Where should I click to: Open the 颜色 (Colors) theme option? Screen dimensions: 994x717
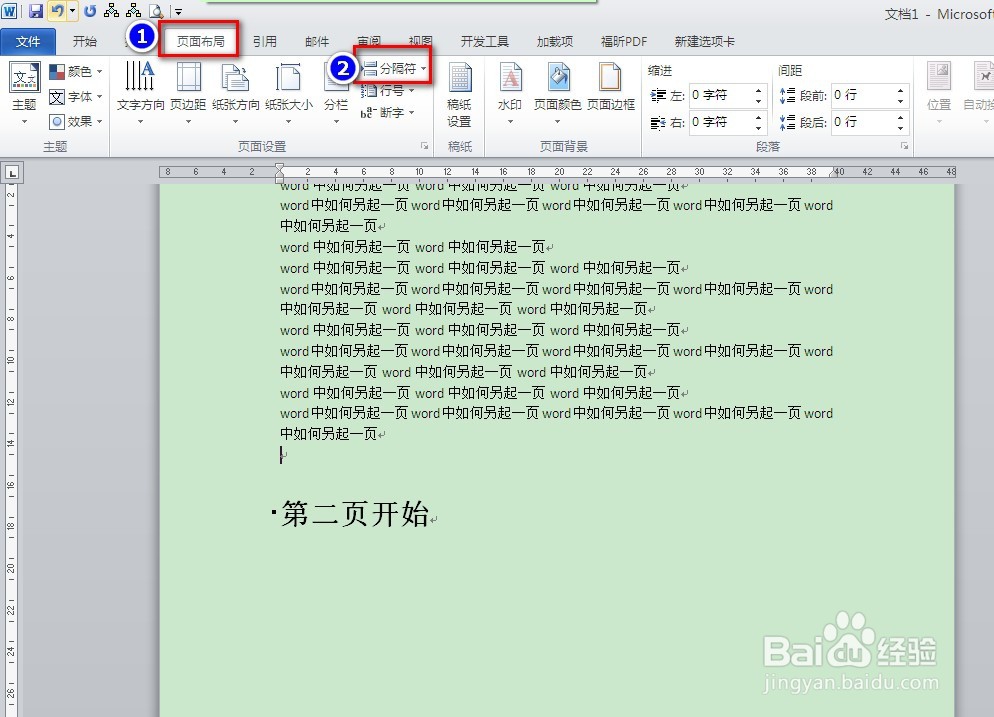(x=77, y=71)
